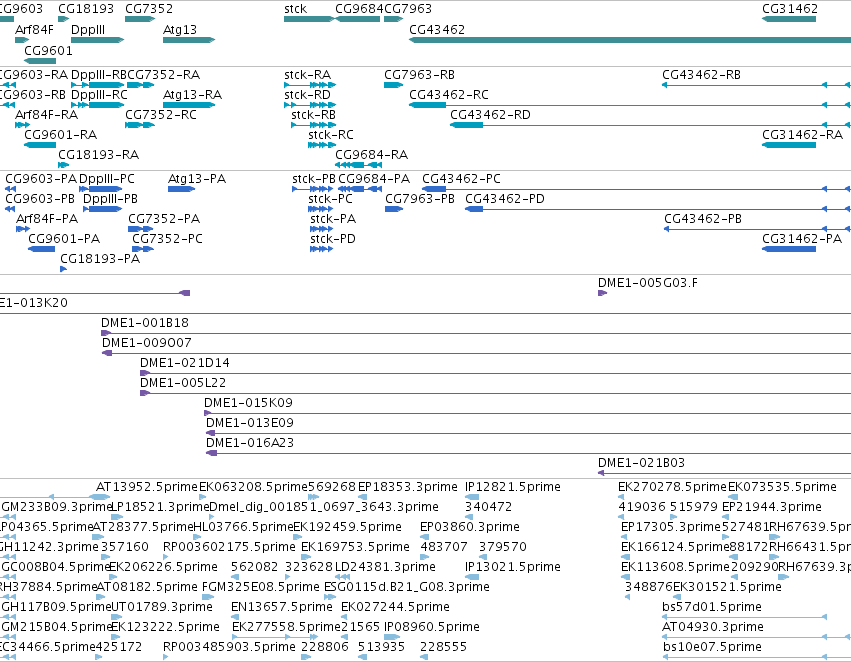The image size is (851, 662).
Task: Click EST label IP08960.5prime
Action: (x=431, y=627)
